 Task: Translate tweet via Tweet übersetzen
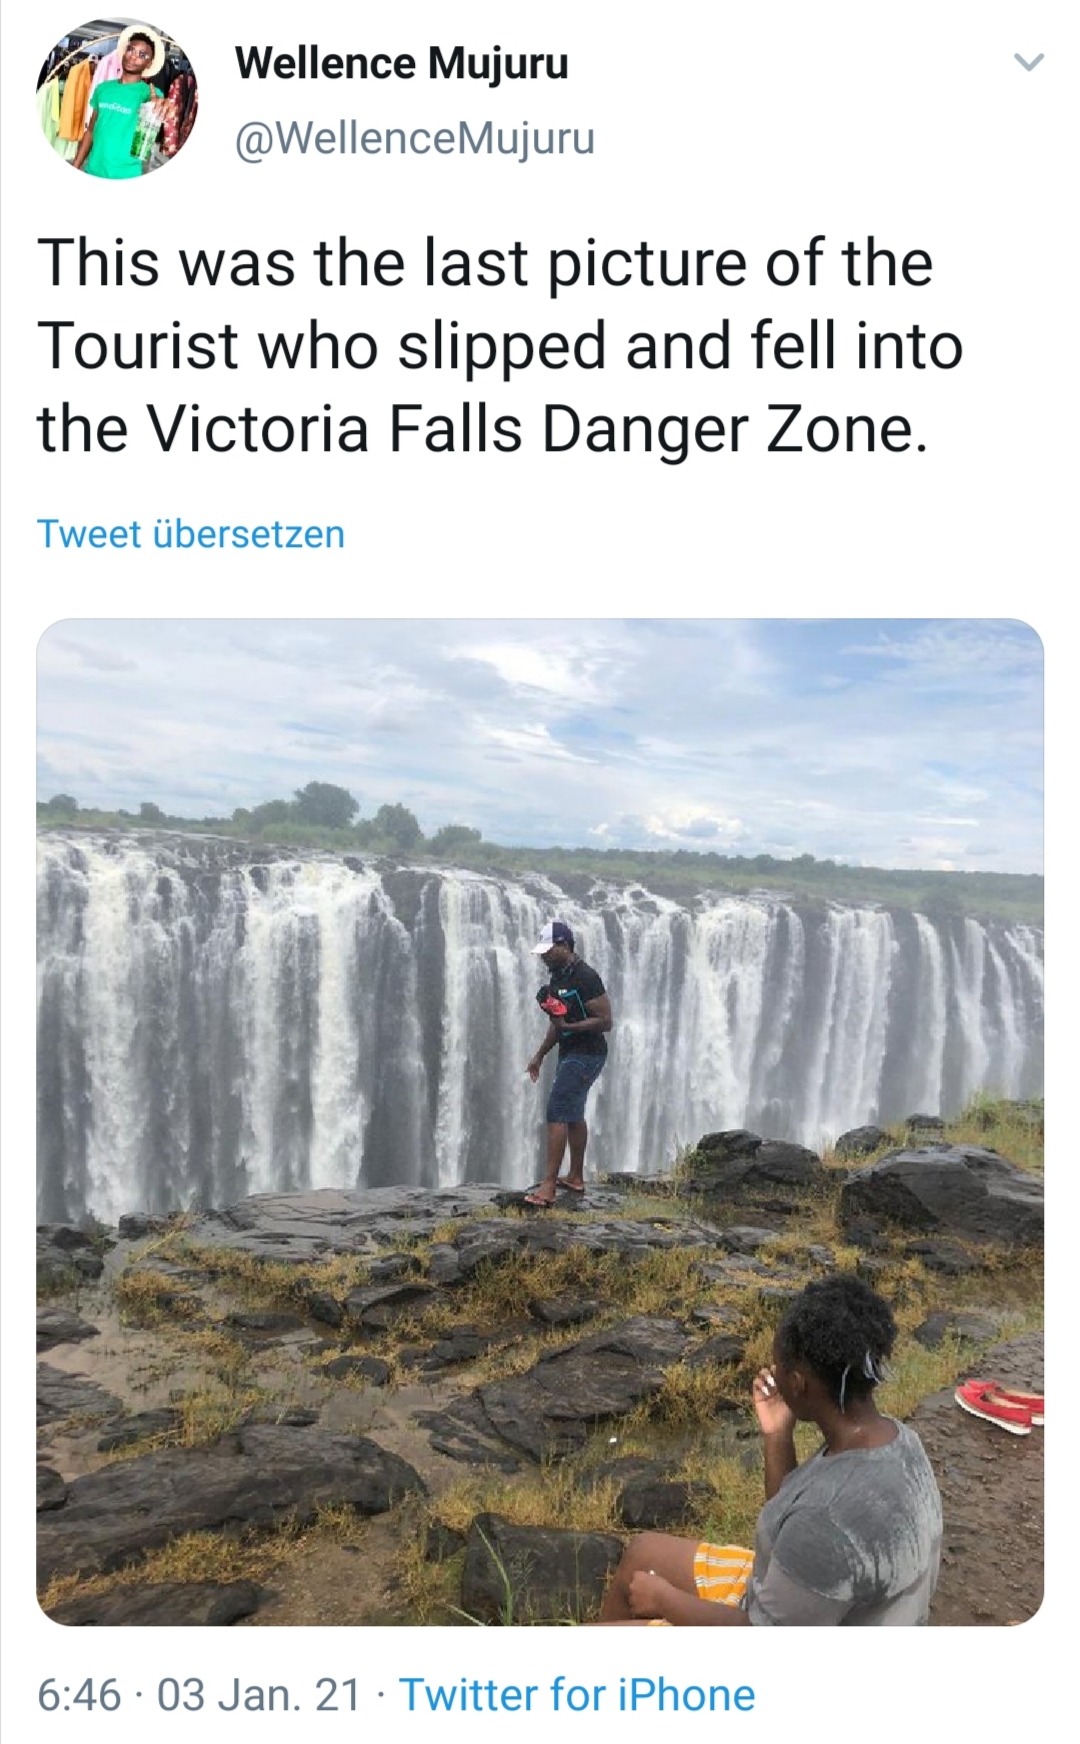191,534
